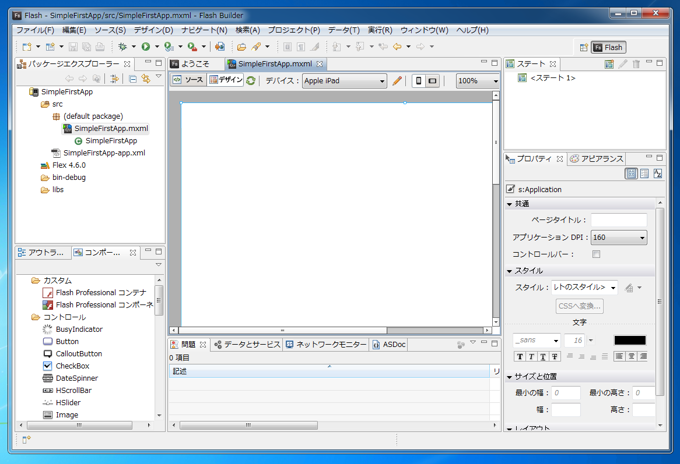Select <ステート 1> in States panel
Image resolution: width=680 pixels, height=464 pixels.
(x=552, y=78)
